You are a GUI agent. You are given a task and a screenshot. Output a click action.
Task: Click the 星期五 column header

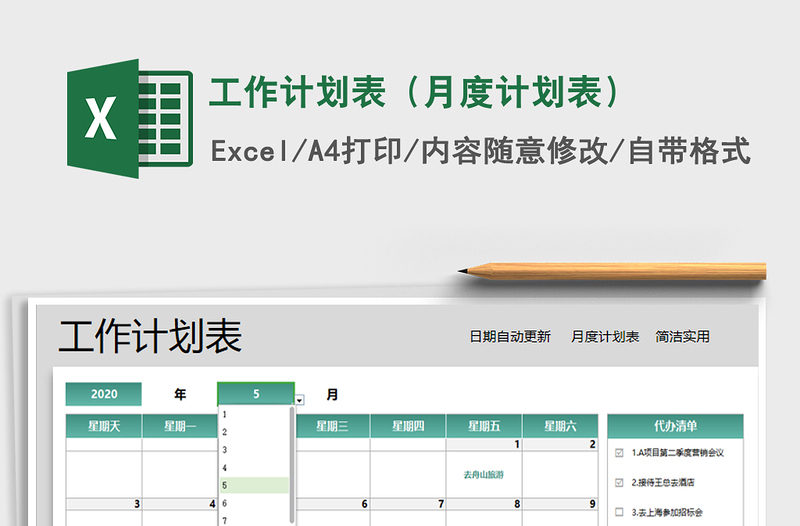(x=484, y=426)
